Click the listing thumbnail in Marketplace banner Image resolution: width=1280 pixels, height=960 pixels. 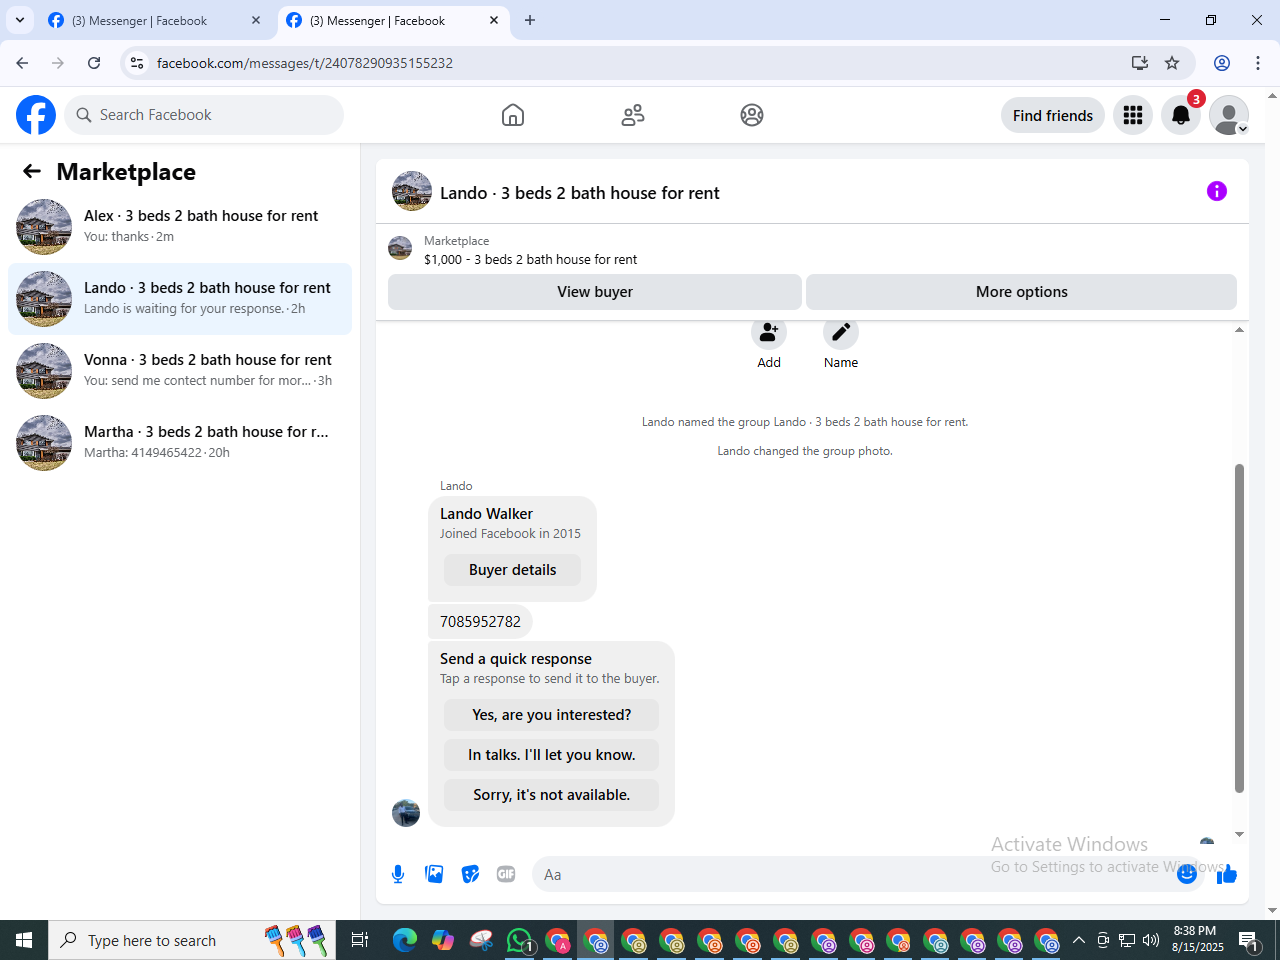400,248
